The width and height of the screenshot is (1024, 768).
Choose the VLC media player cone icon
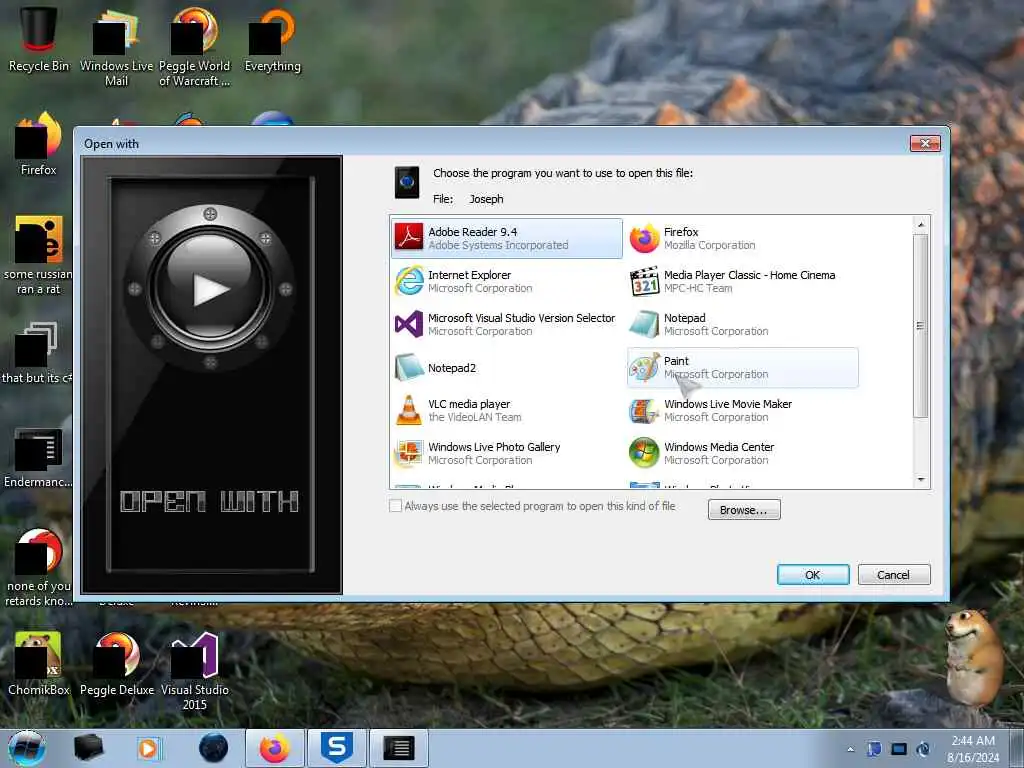click(409, 410)
